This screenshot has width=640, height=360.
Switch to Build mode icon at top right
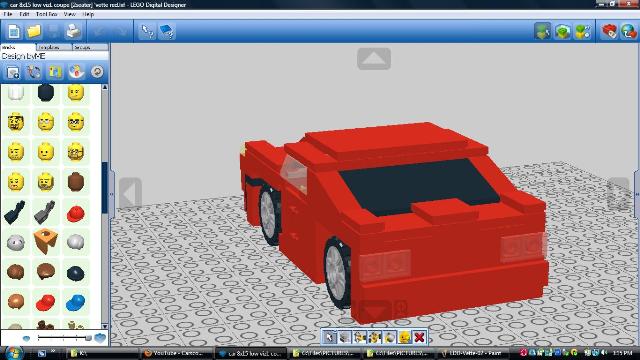(542, 31)
